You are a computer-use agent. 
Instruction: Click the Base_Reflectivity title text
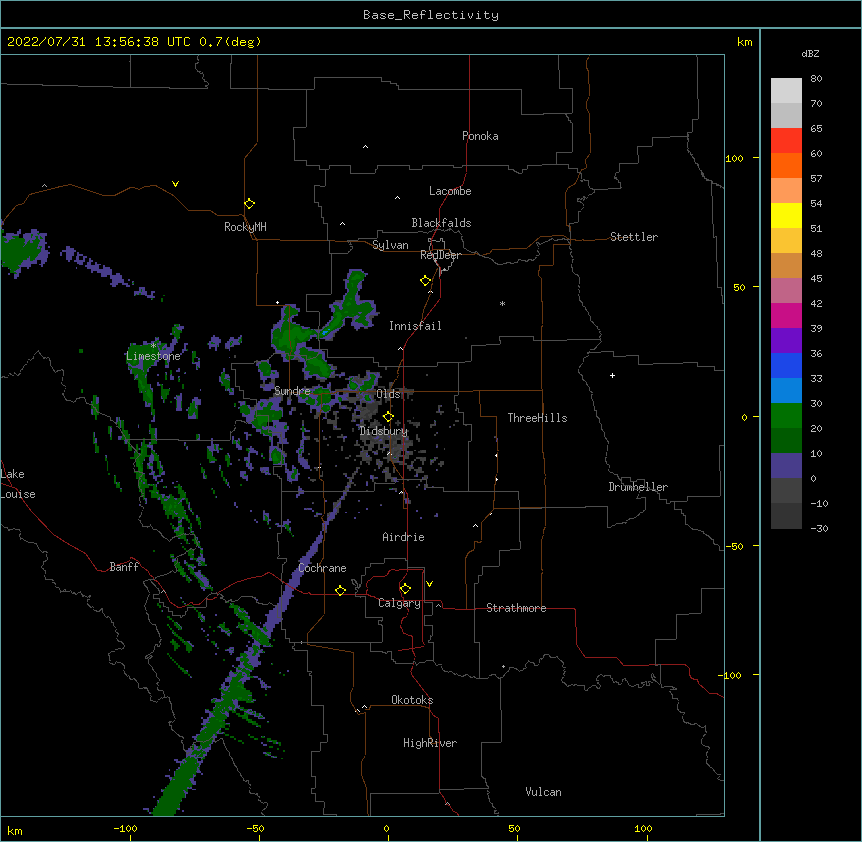(431, 15)
